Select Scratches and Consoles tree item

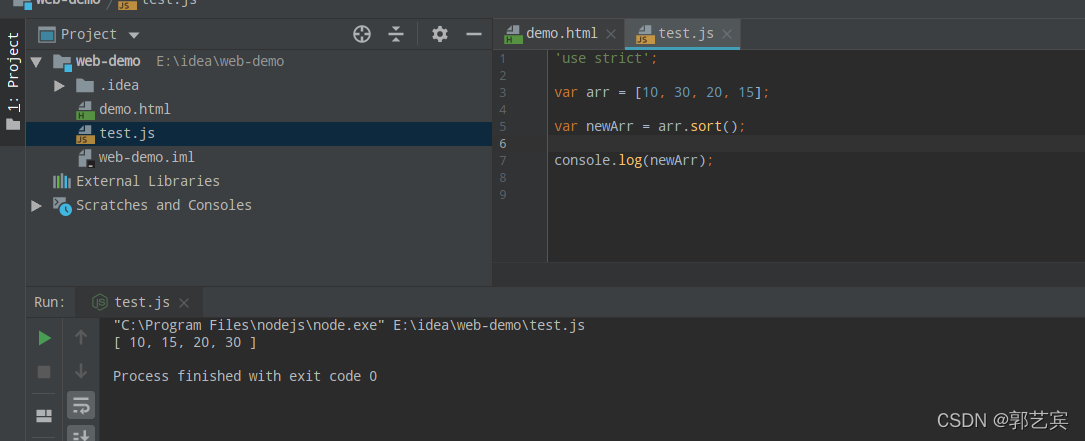[x=163, y=205]
